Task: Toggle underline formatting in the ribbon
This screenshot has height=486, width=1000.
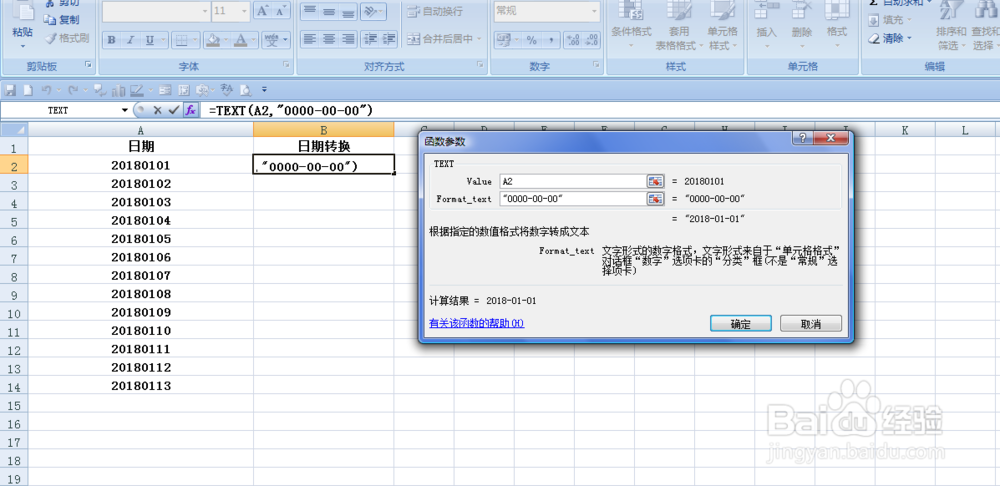Action: tap(149, 40)
